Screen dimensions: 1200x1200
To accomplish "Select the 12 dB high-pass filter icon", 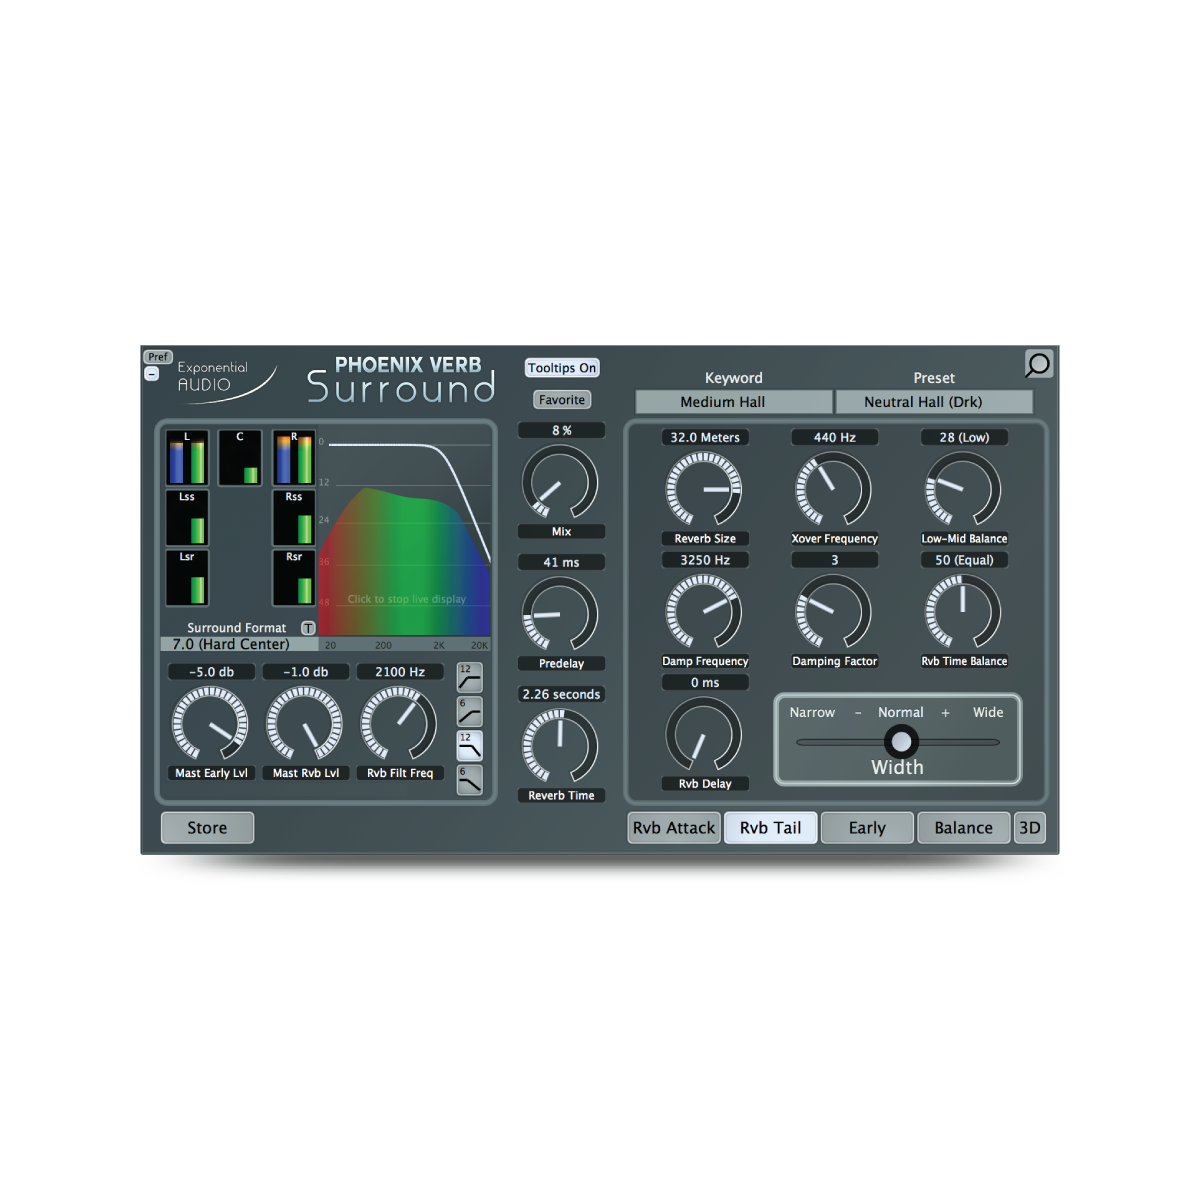I will 469,678.
